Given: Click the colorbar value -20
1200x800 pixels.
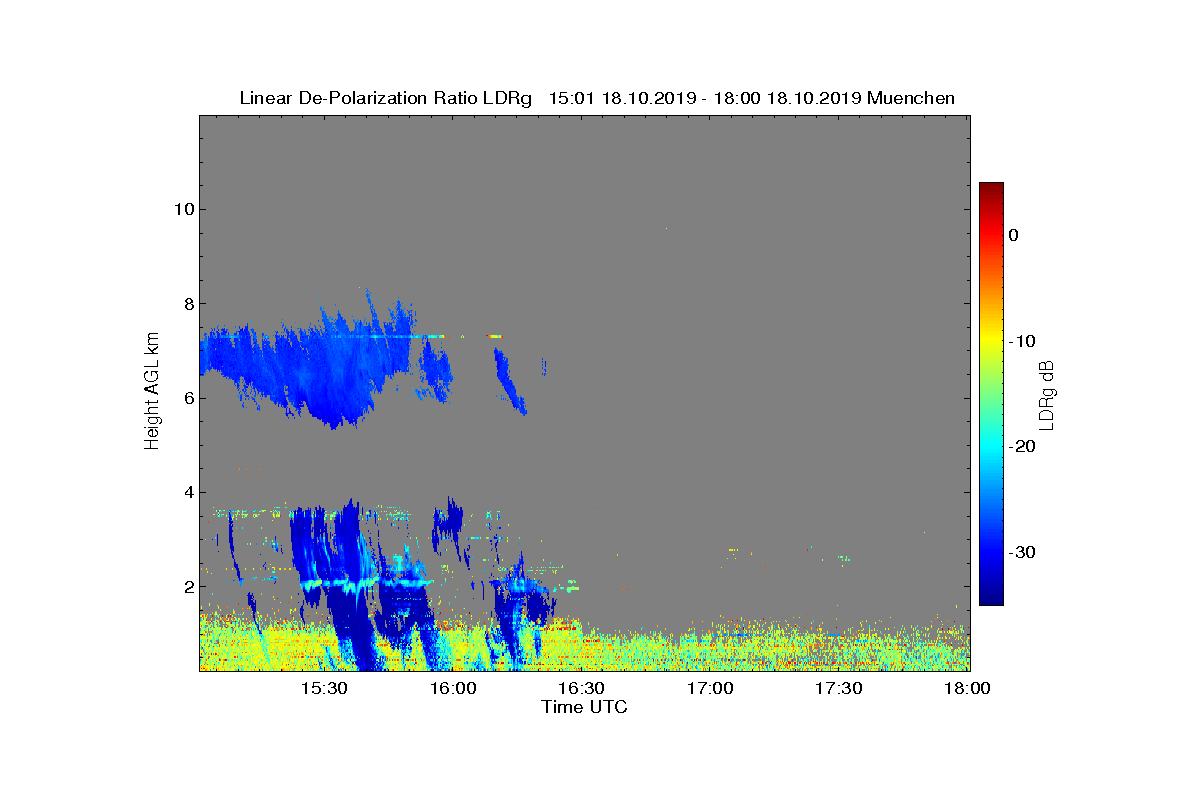Looking at the screenshot, I should 1021,446.
